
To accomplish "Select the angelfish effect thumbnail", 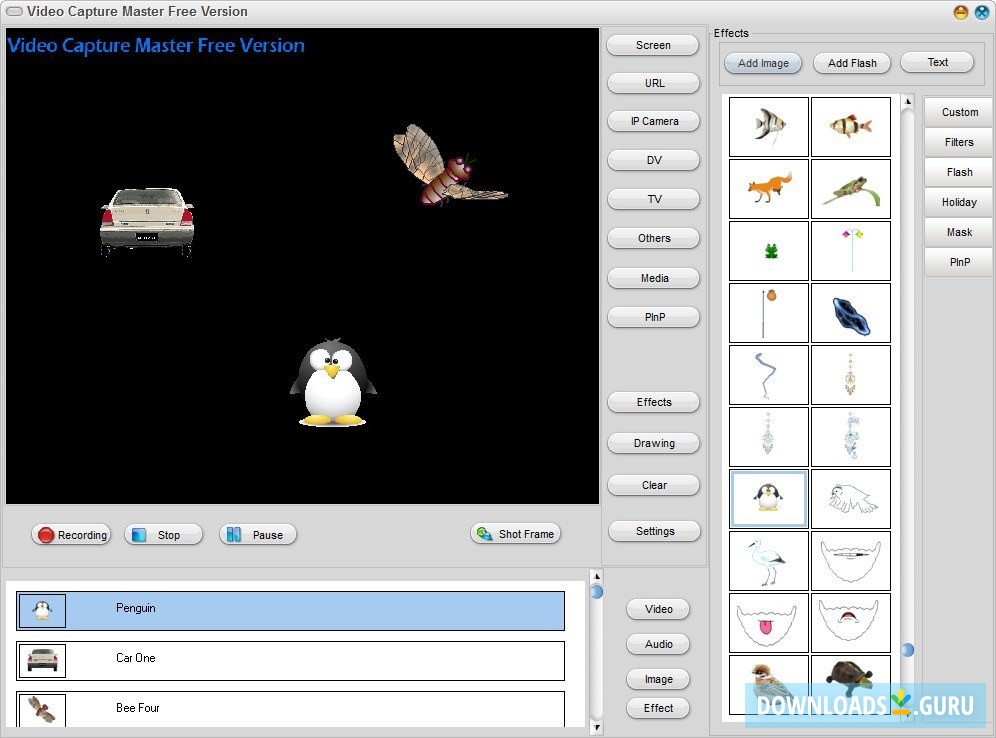I will click(x=768, y=127).
